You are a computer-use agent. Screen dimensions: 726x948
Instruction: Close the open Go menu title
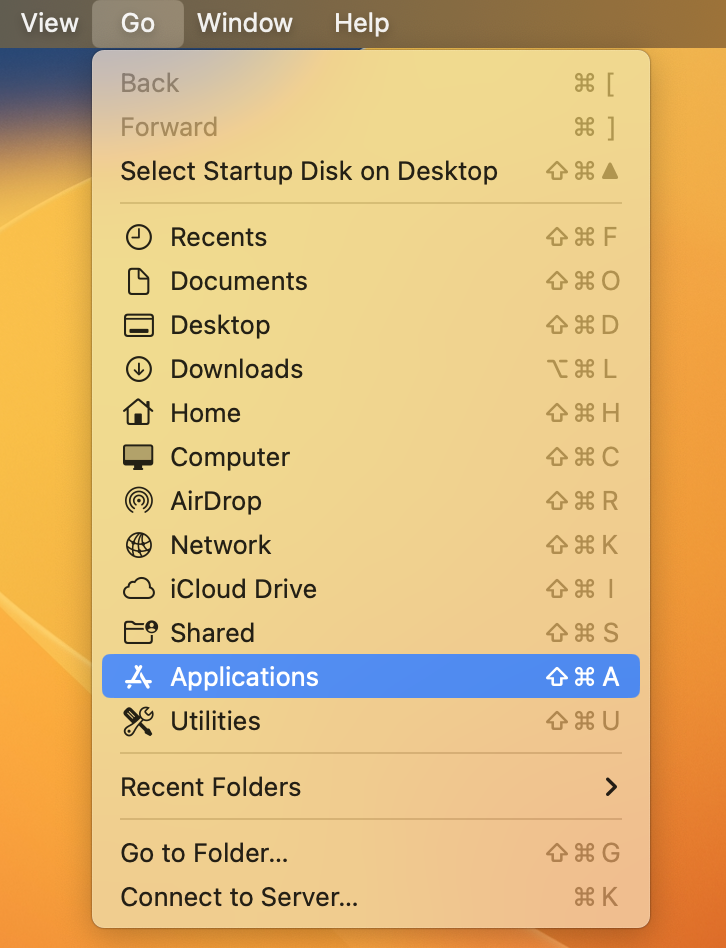pos(138,23)
